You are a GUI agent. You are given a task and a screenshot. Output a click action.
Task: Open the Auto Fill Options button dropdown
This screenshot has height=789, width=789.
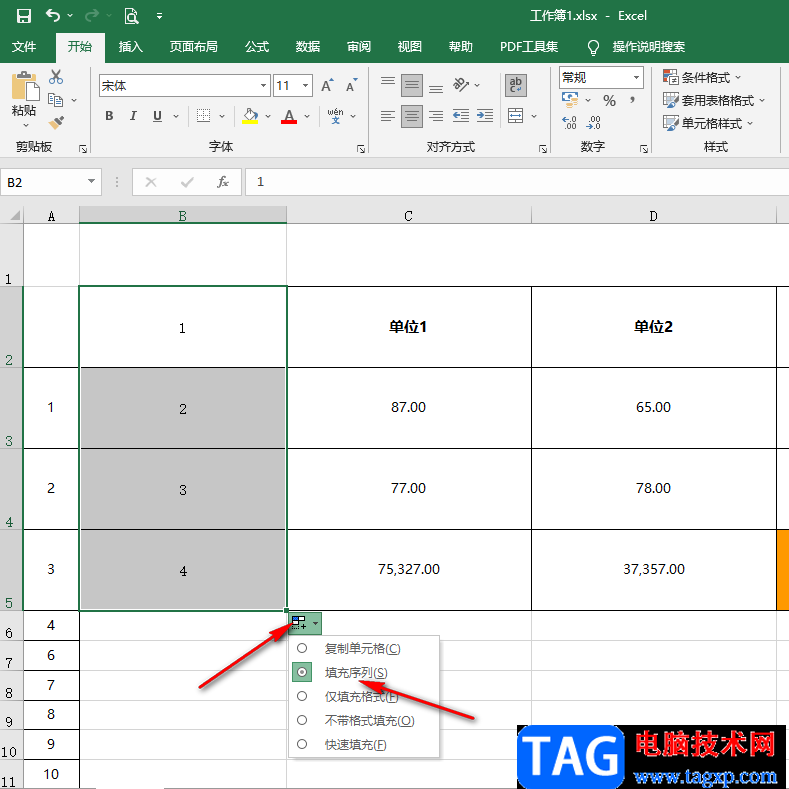pos(305,623)
